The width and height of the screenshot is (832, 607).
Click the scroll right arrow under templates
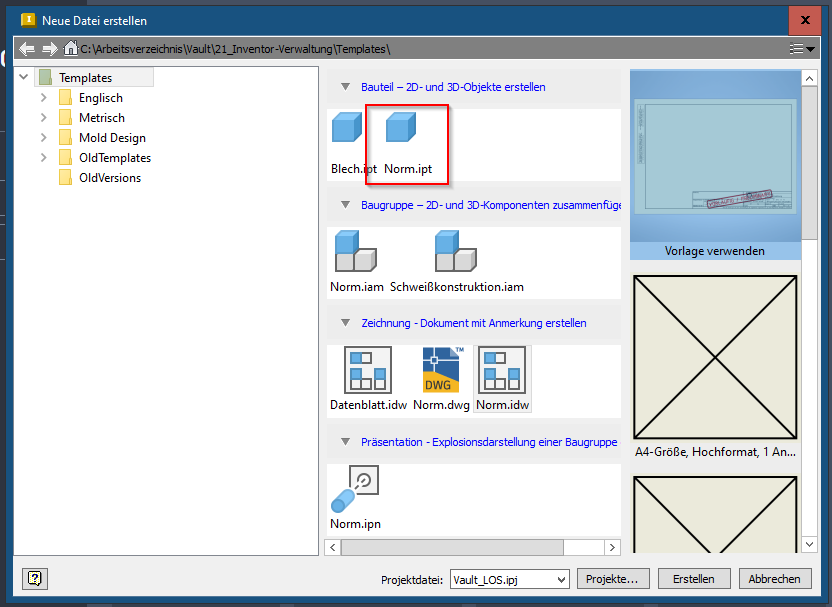[612, 547]
